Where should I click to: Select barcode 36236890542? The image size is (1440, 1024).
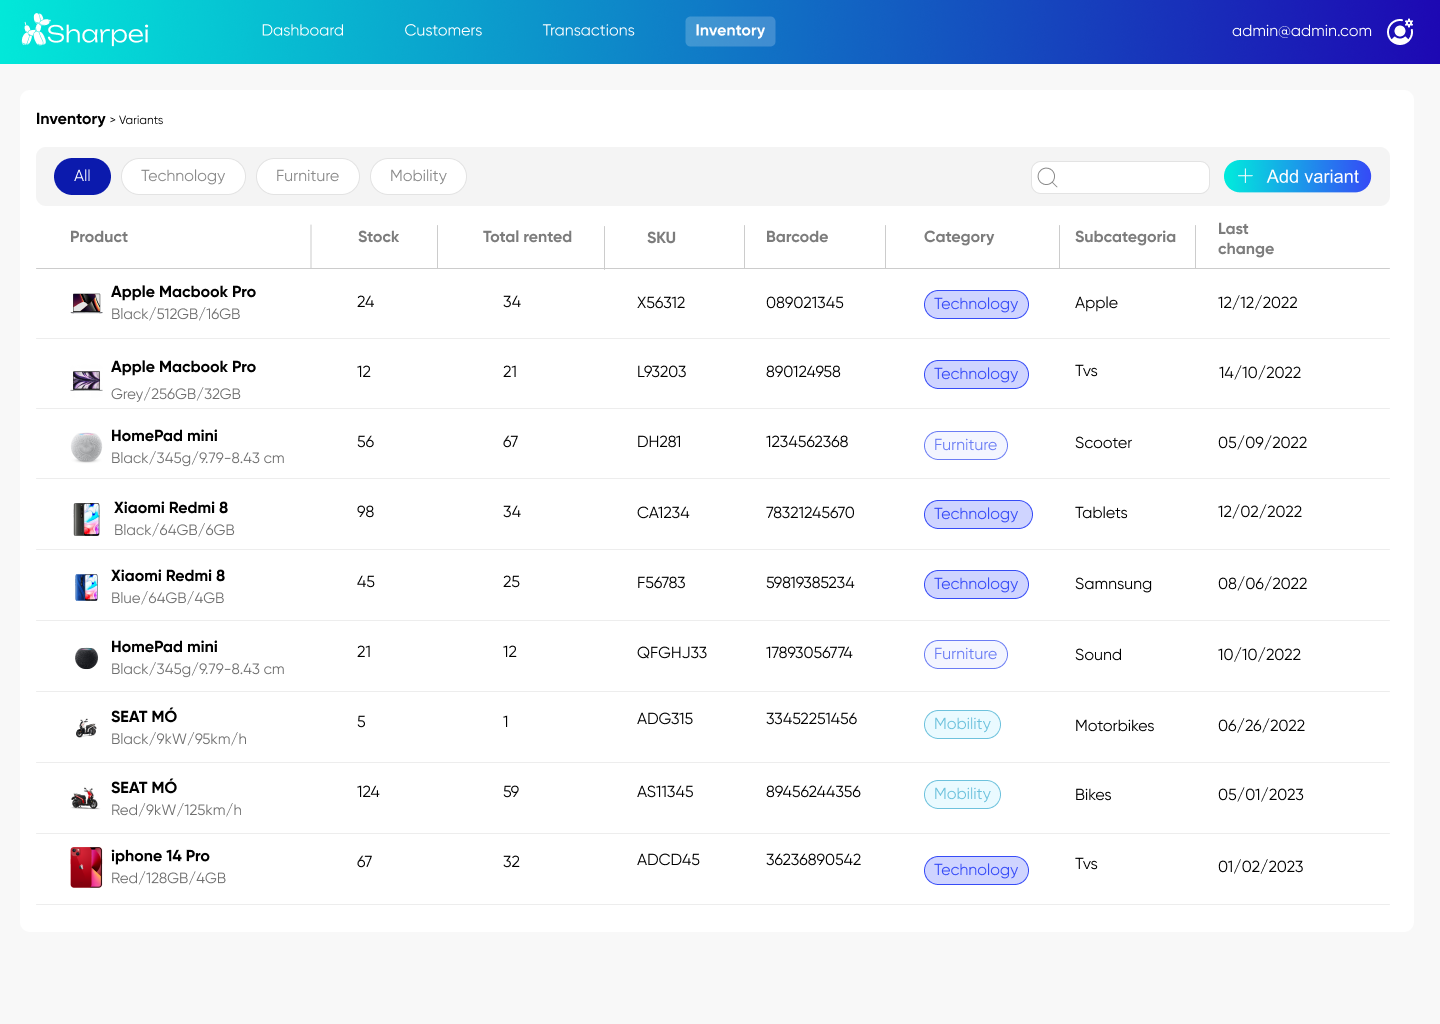[x=813, y=860]
